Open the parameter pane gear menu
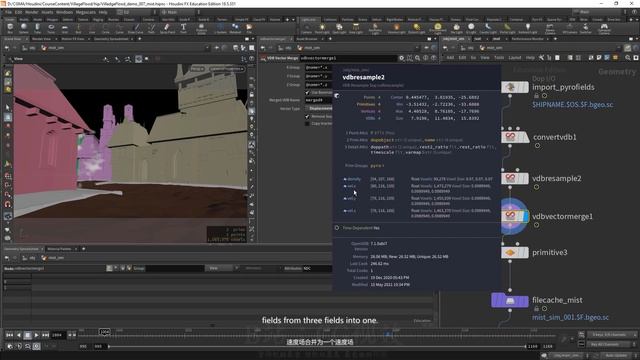Screen dimensions: 640x360 coord(402,58)
